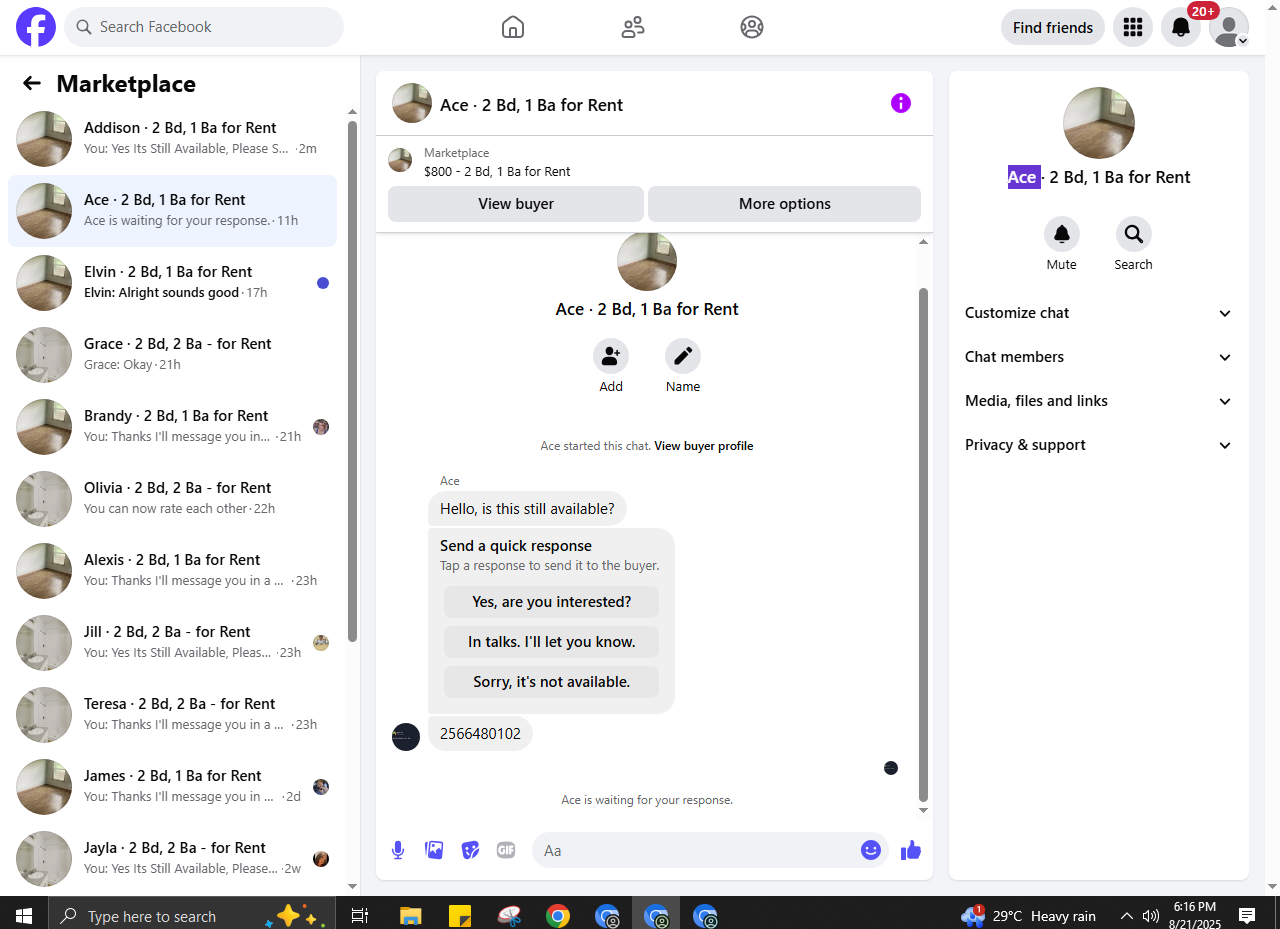Open the Addison 2 Bd conversation
The image size is (1280, 929).
pos(173,139)
